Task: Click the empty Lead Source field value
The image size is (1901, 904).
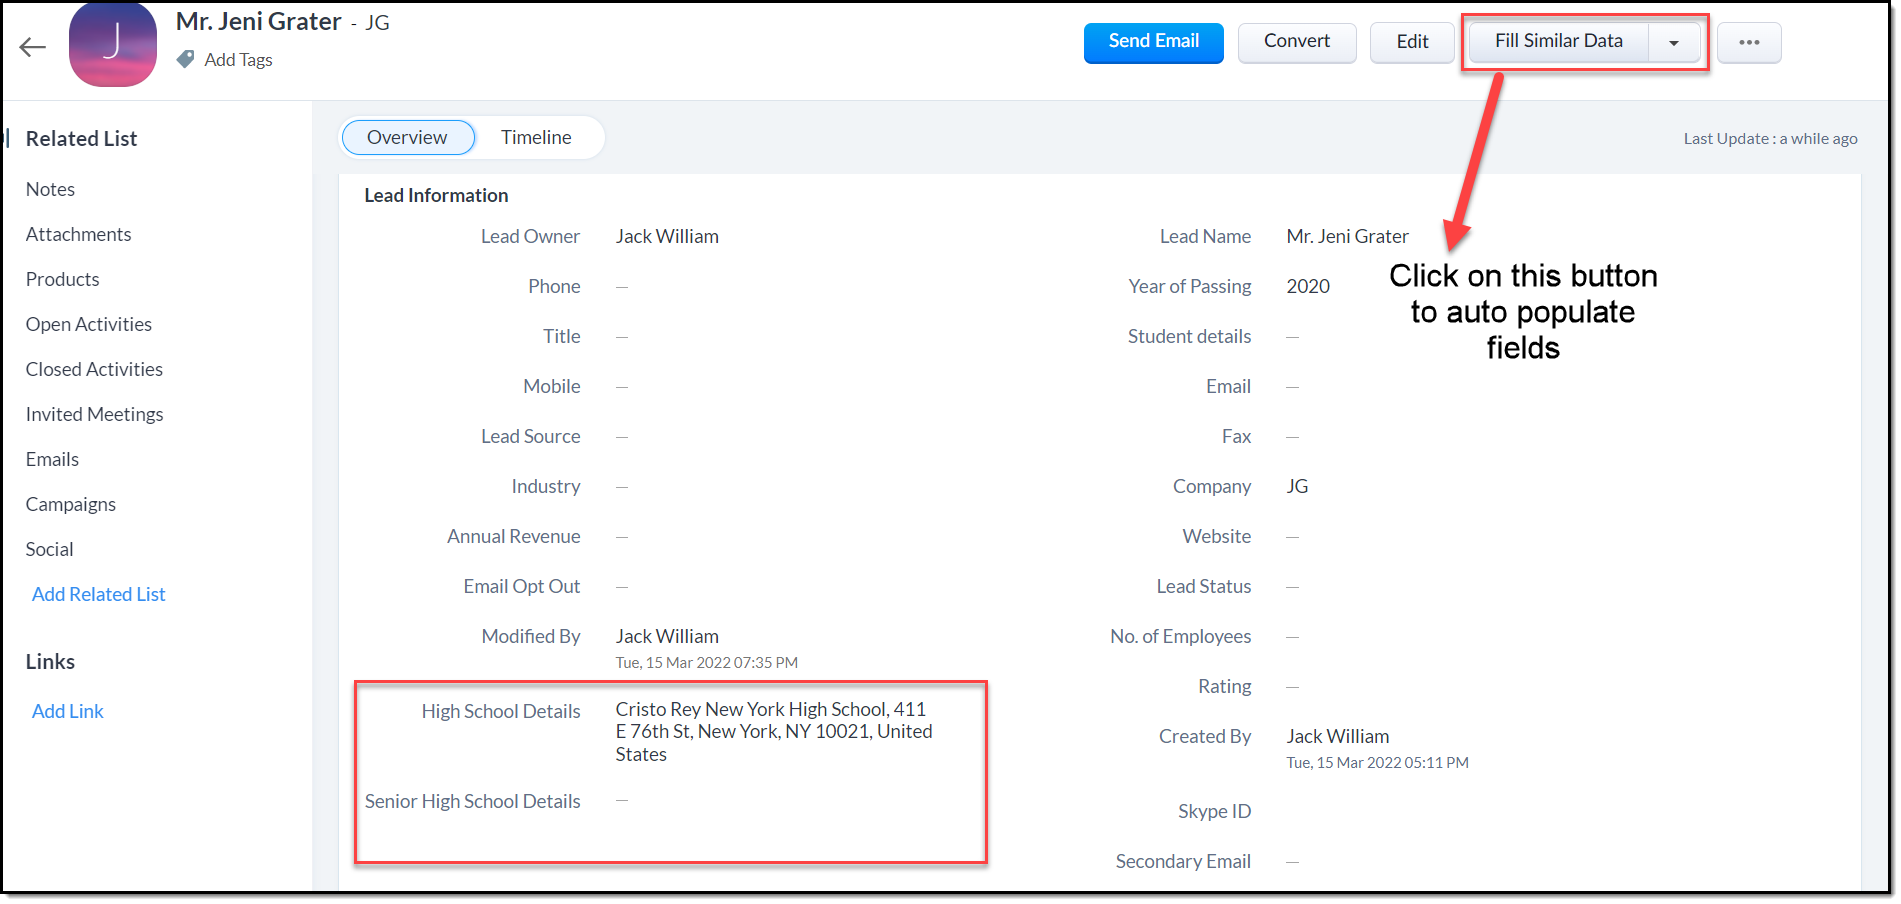Action: (x=622, y=437)
